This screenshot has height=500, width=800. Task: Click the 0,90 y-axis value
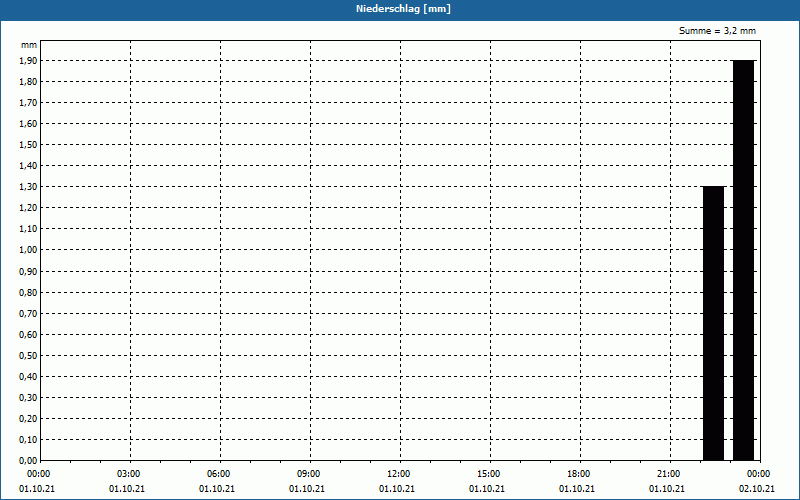28,272
